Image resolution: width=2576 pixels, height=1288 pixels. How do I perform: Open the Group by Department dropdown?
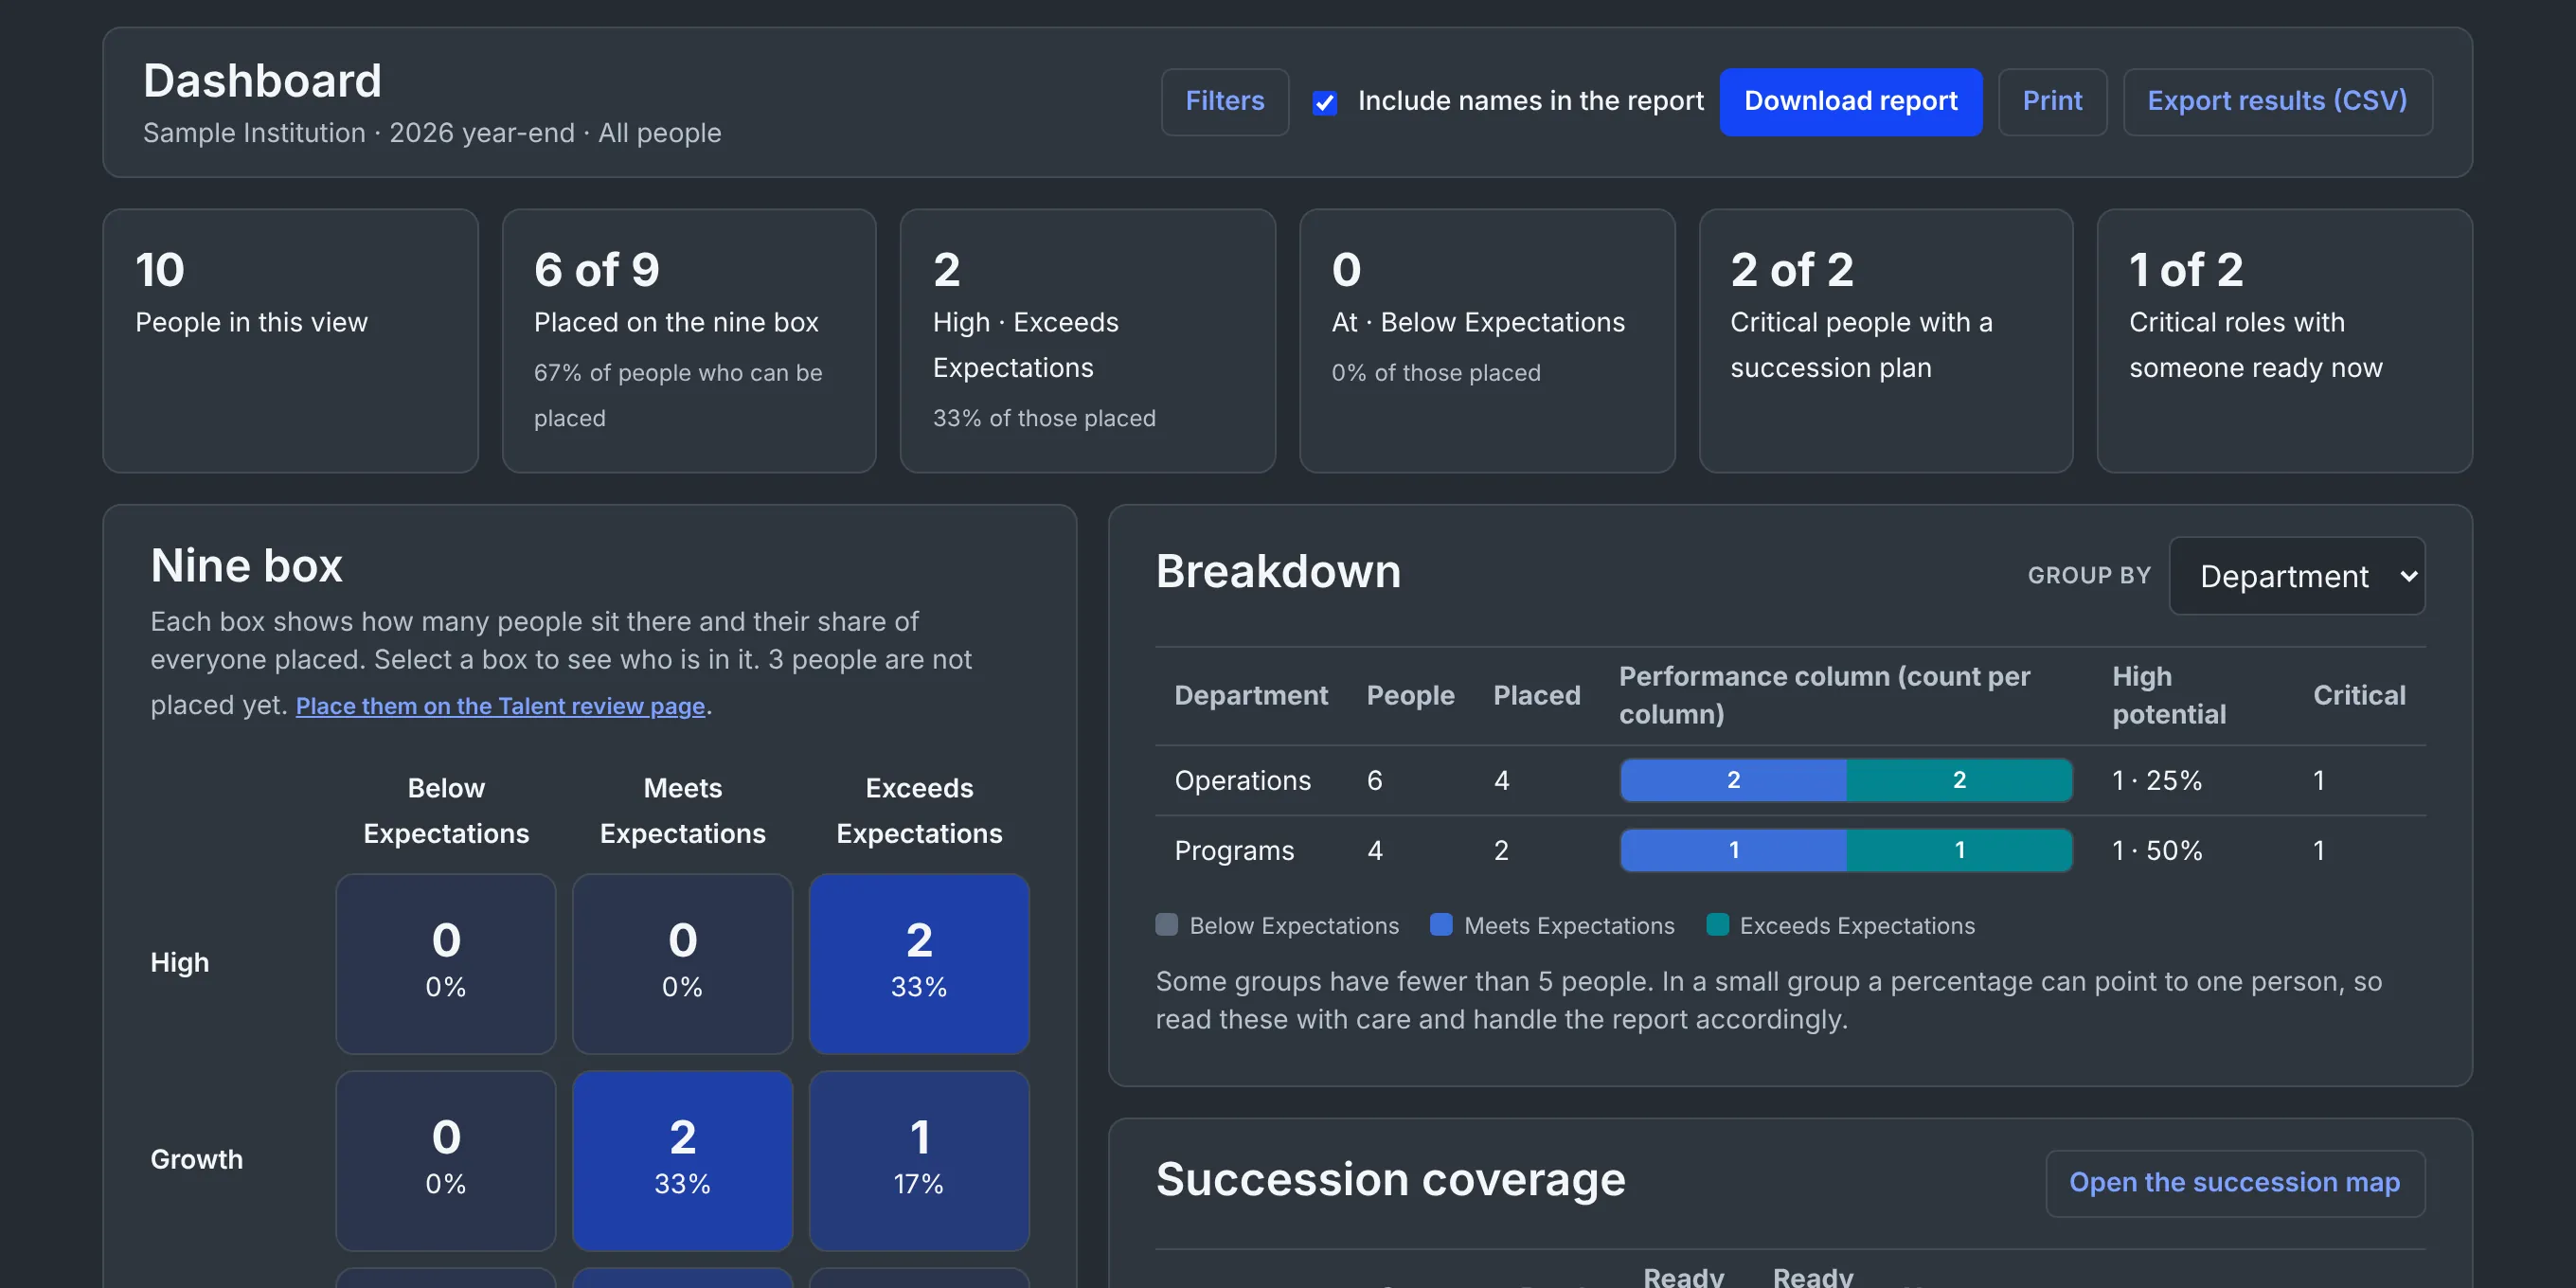2296,576
